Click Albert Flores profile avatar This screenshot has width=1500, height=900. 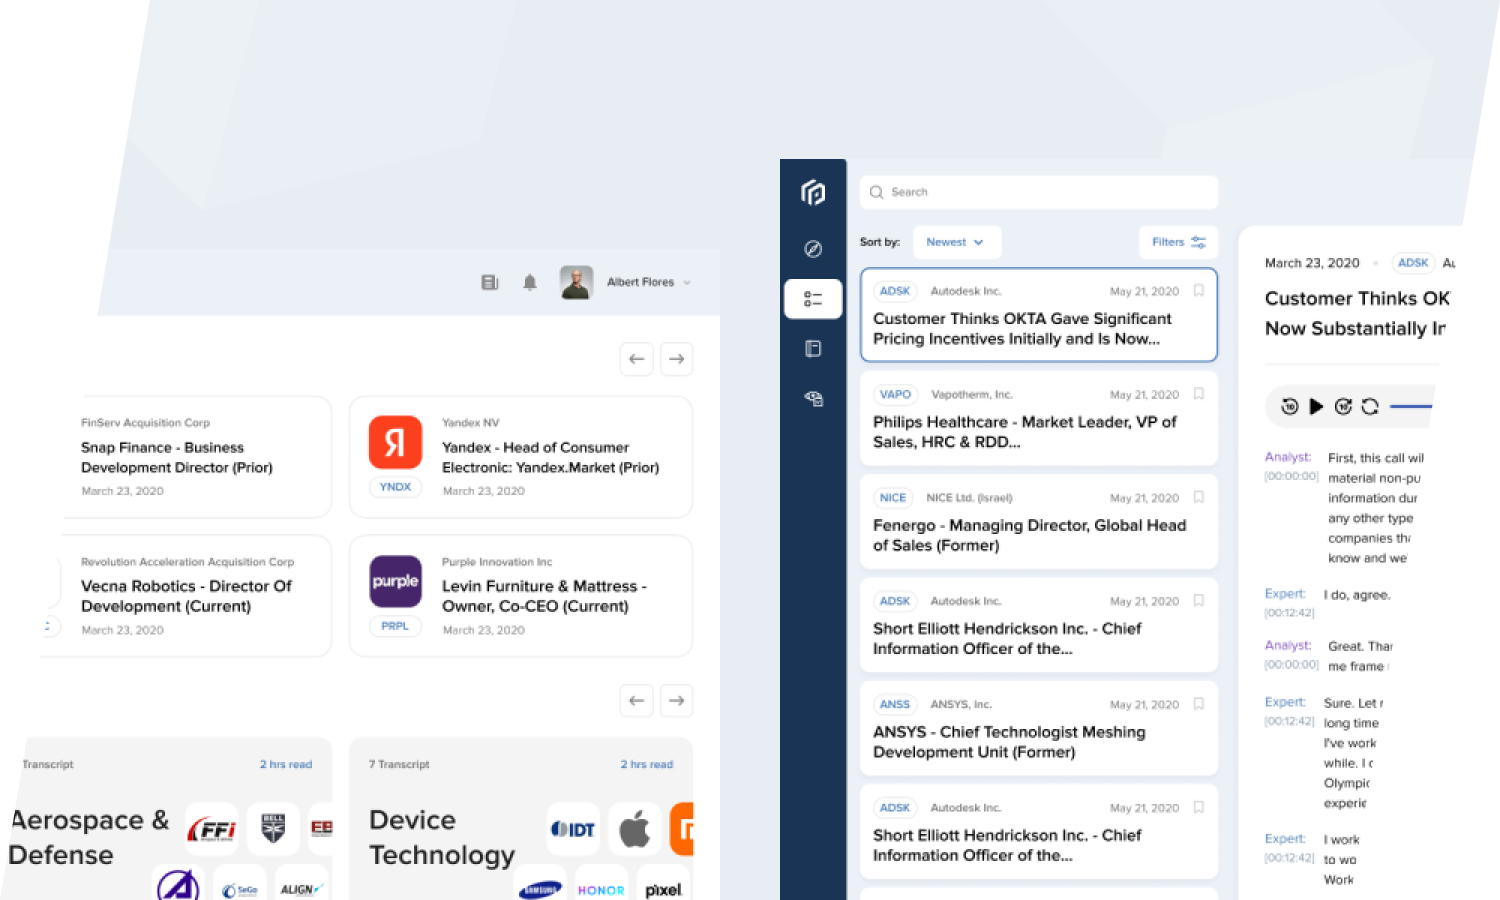(576, 282)
